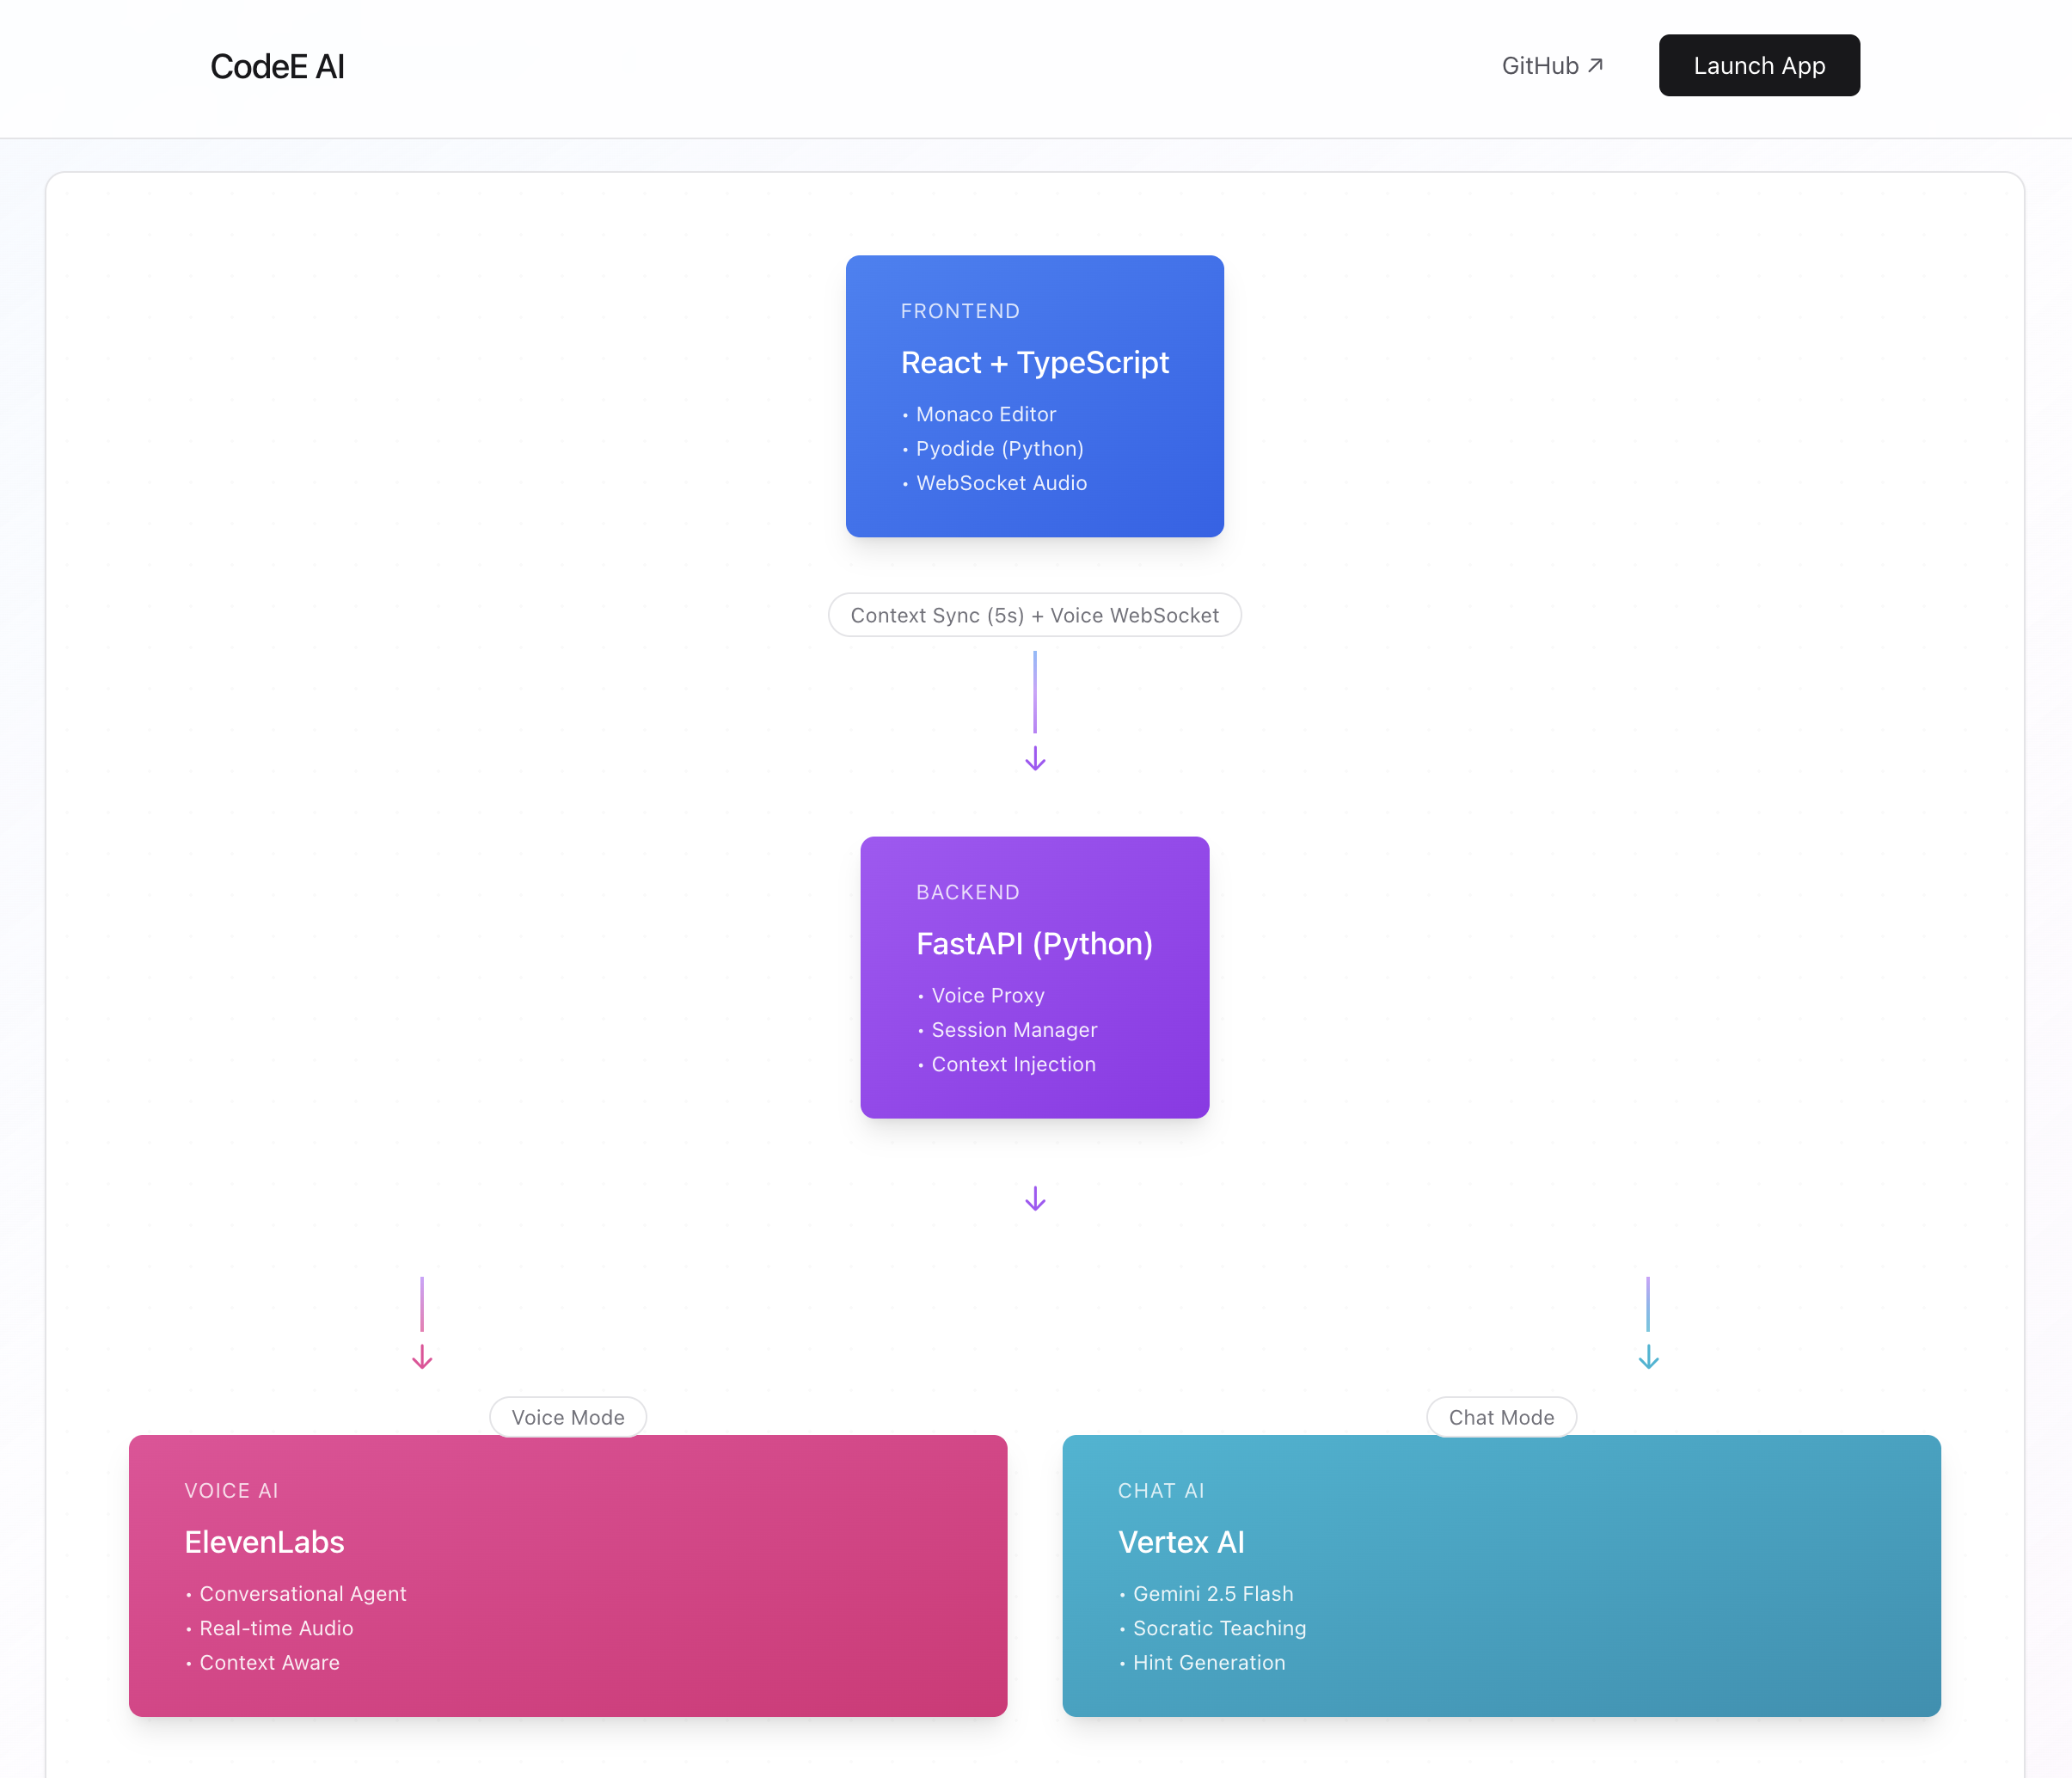
Task: Click the WebSocket Audio bullet item
Action: 1001,483
